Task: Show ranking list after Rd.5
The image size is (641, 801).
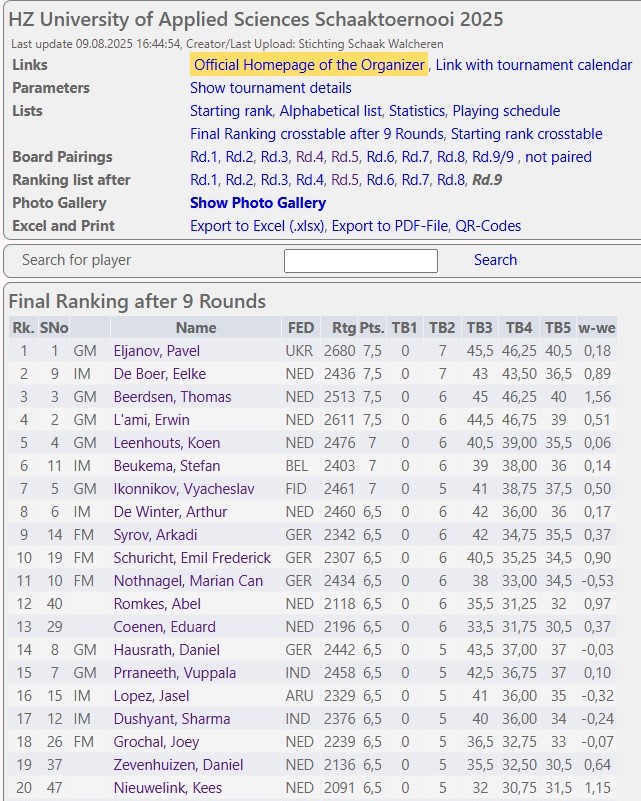Action: pyautogui.click(x=345, y=180)
